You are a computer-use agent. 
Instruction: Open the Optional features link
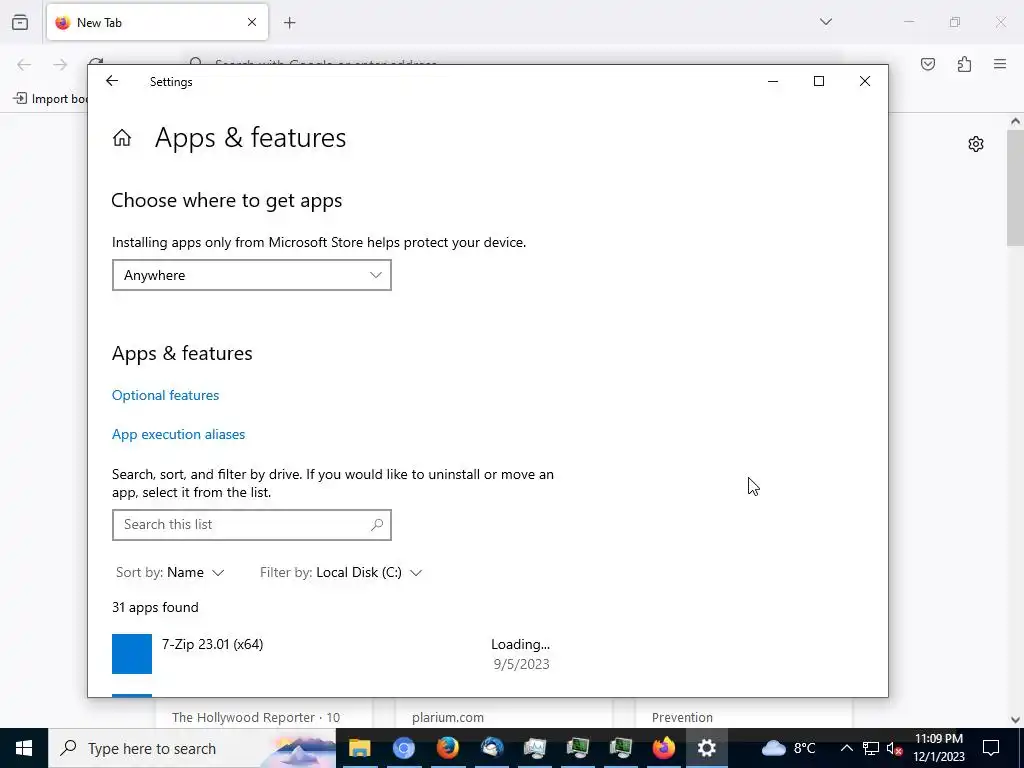(165, 395)
